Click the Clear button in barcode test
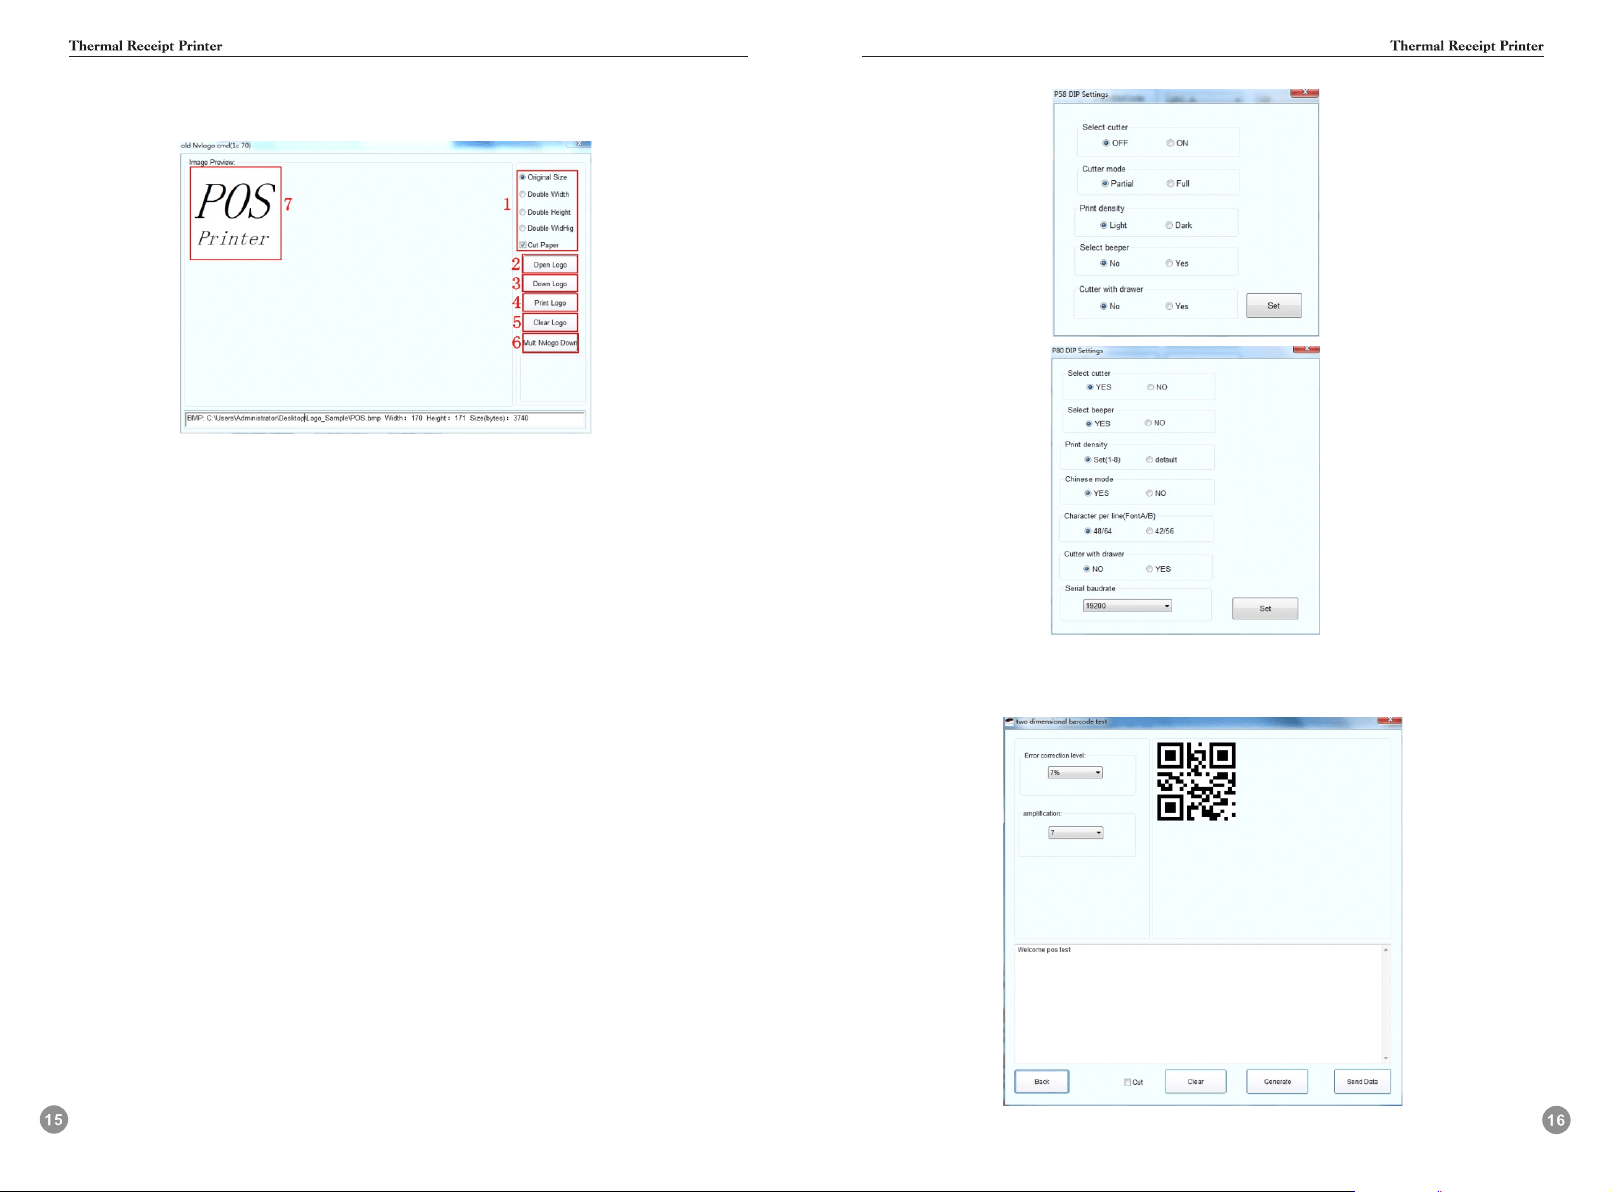 pos(1196,1082)
